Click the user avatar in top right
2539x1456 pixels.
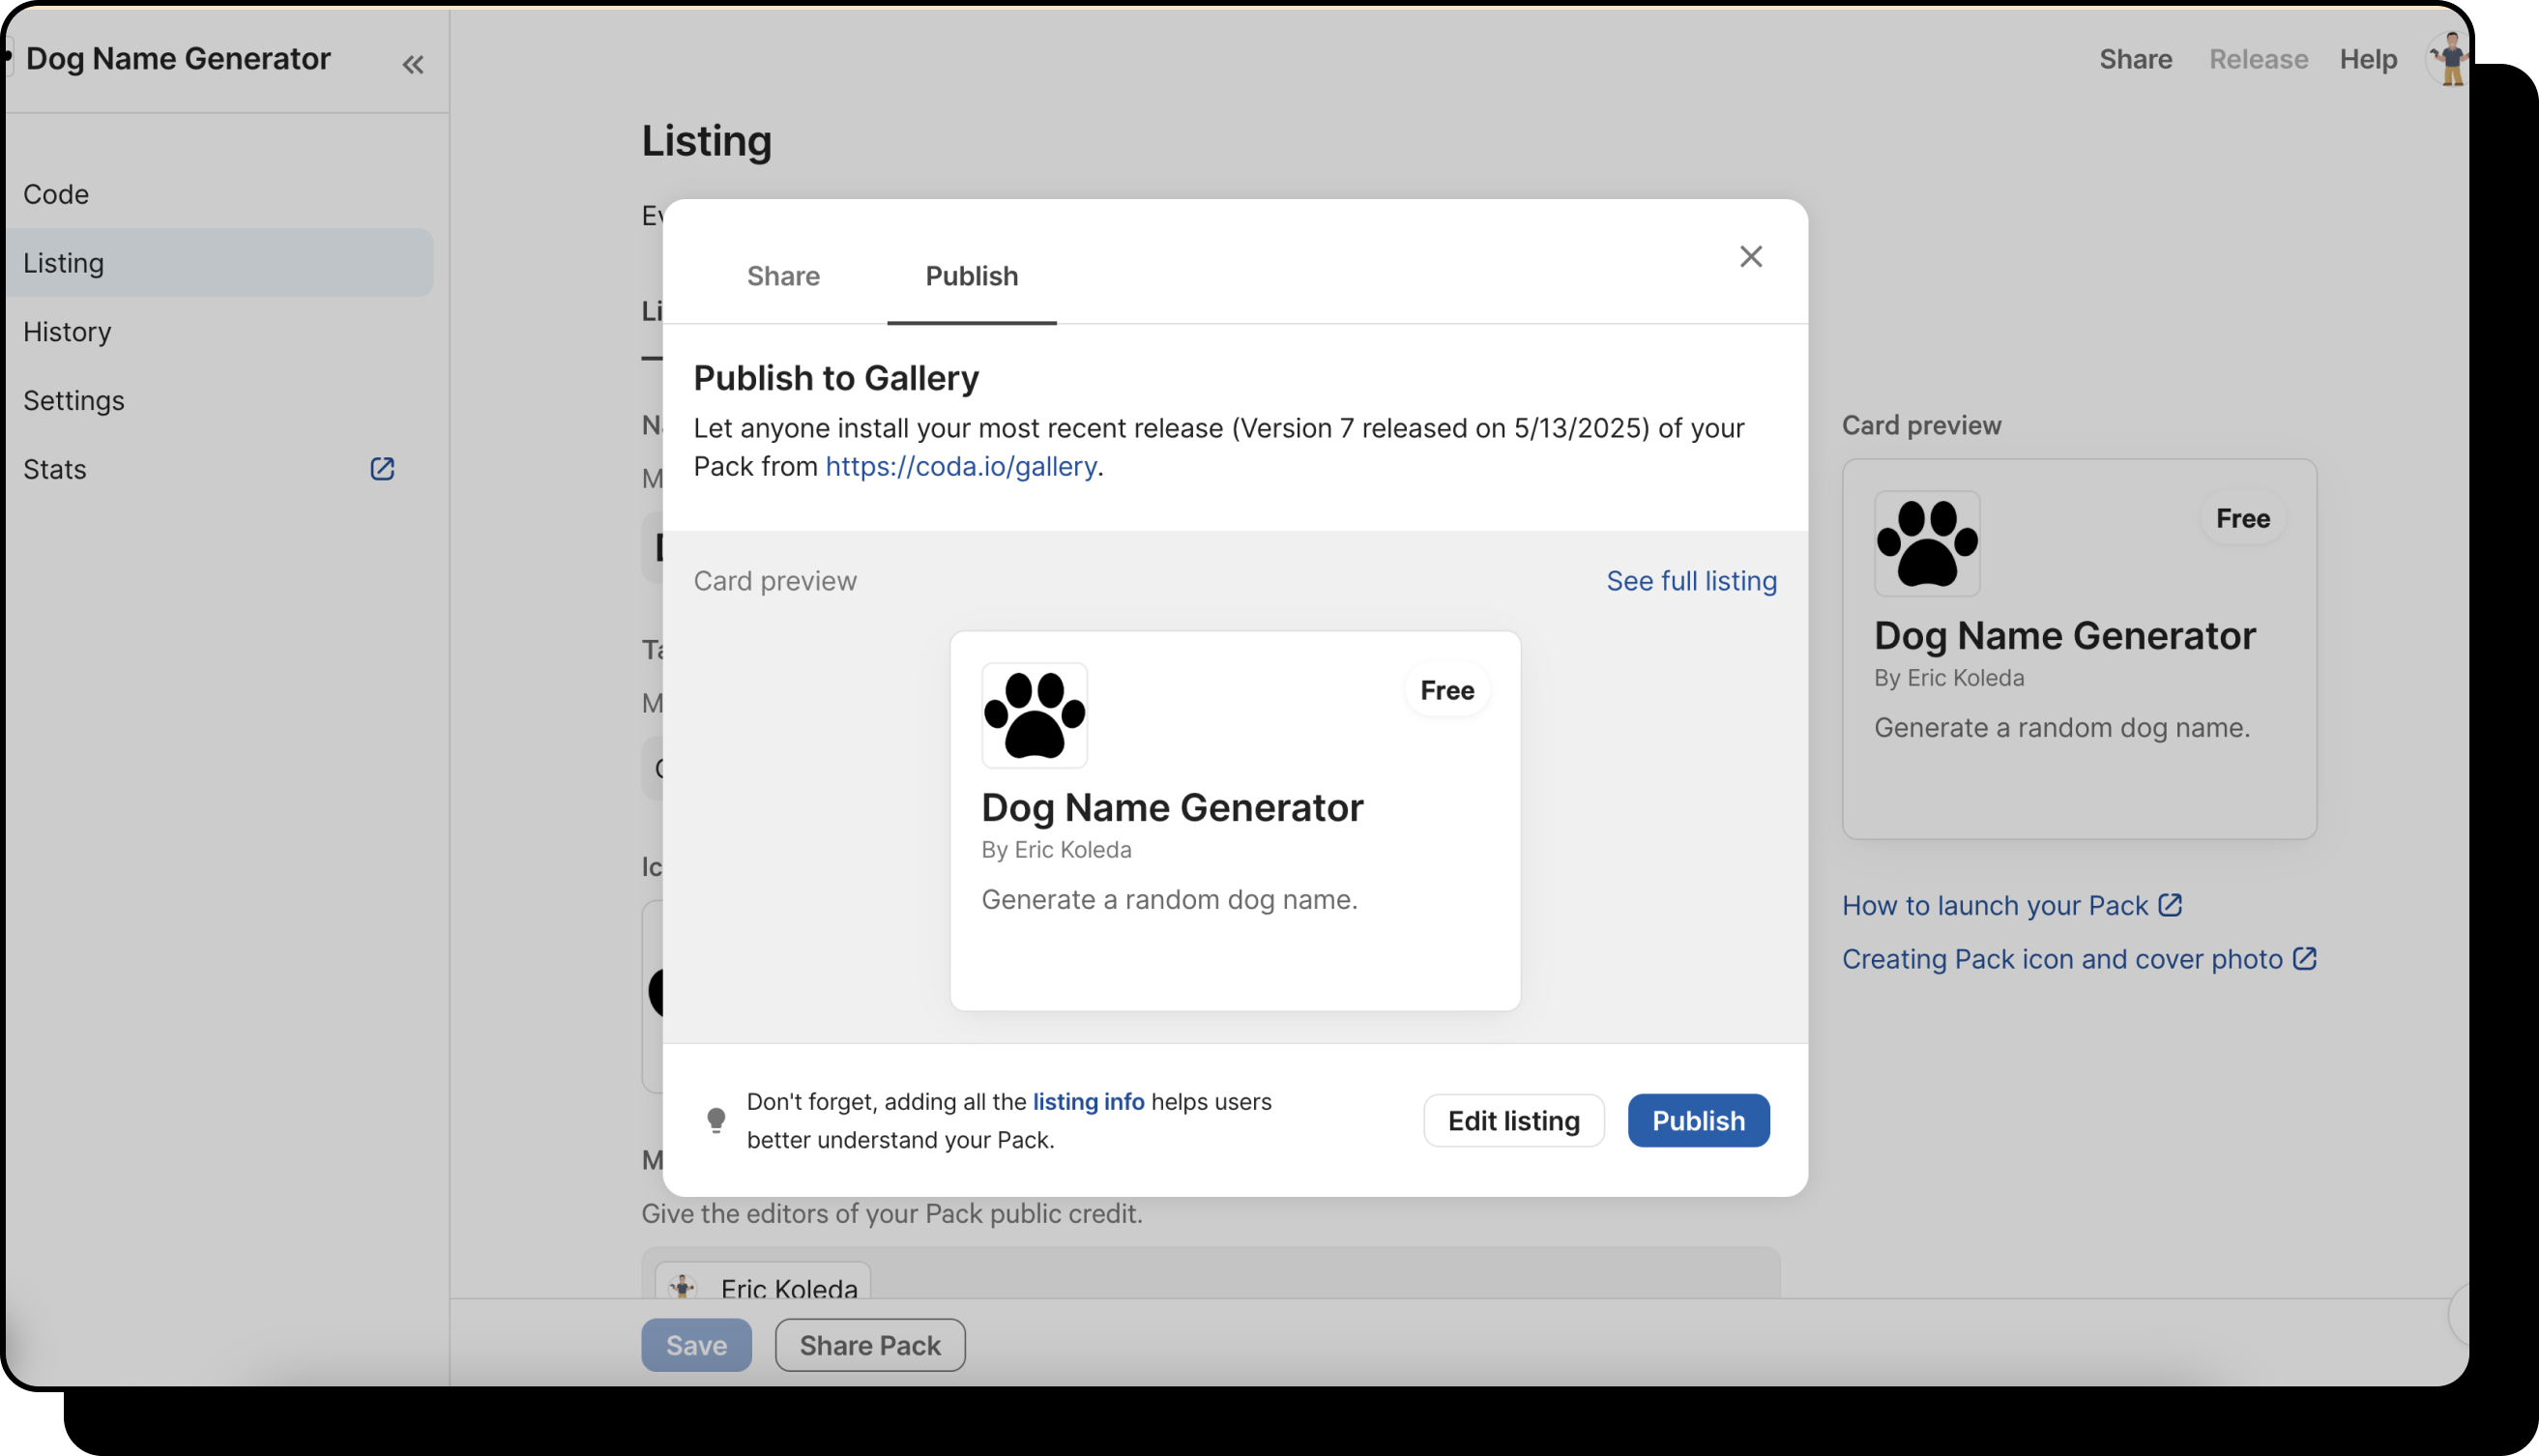(2448, 60)
